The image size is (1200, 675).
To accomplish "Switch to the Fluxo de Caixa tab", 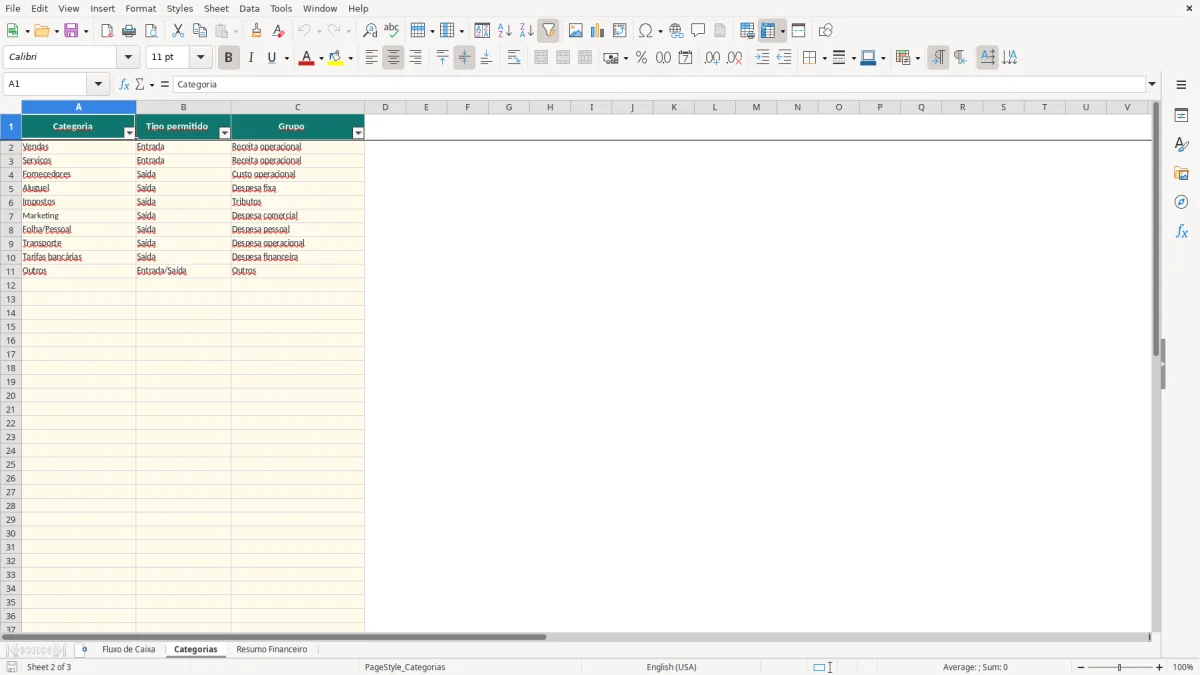I will 128,650.
